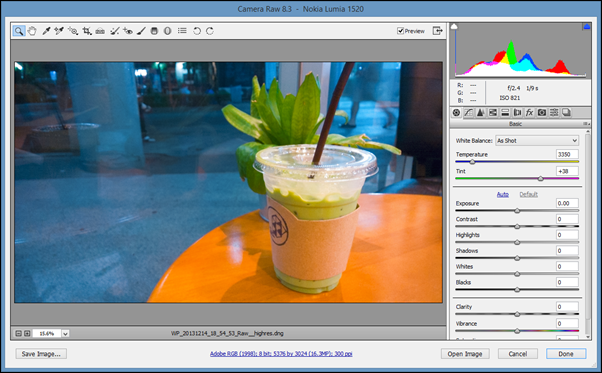This screenshot has height=373, width=602.
Task: Select the Crop tool
Action: click(x=87, y=31)
